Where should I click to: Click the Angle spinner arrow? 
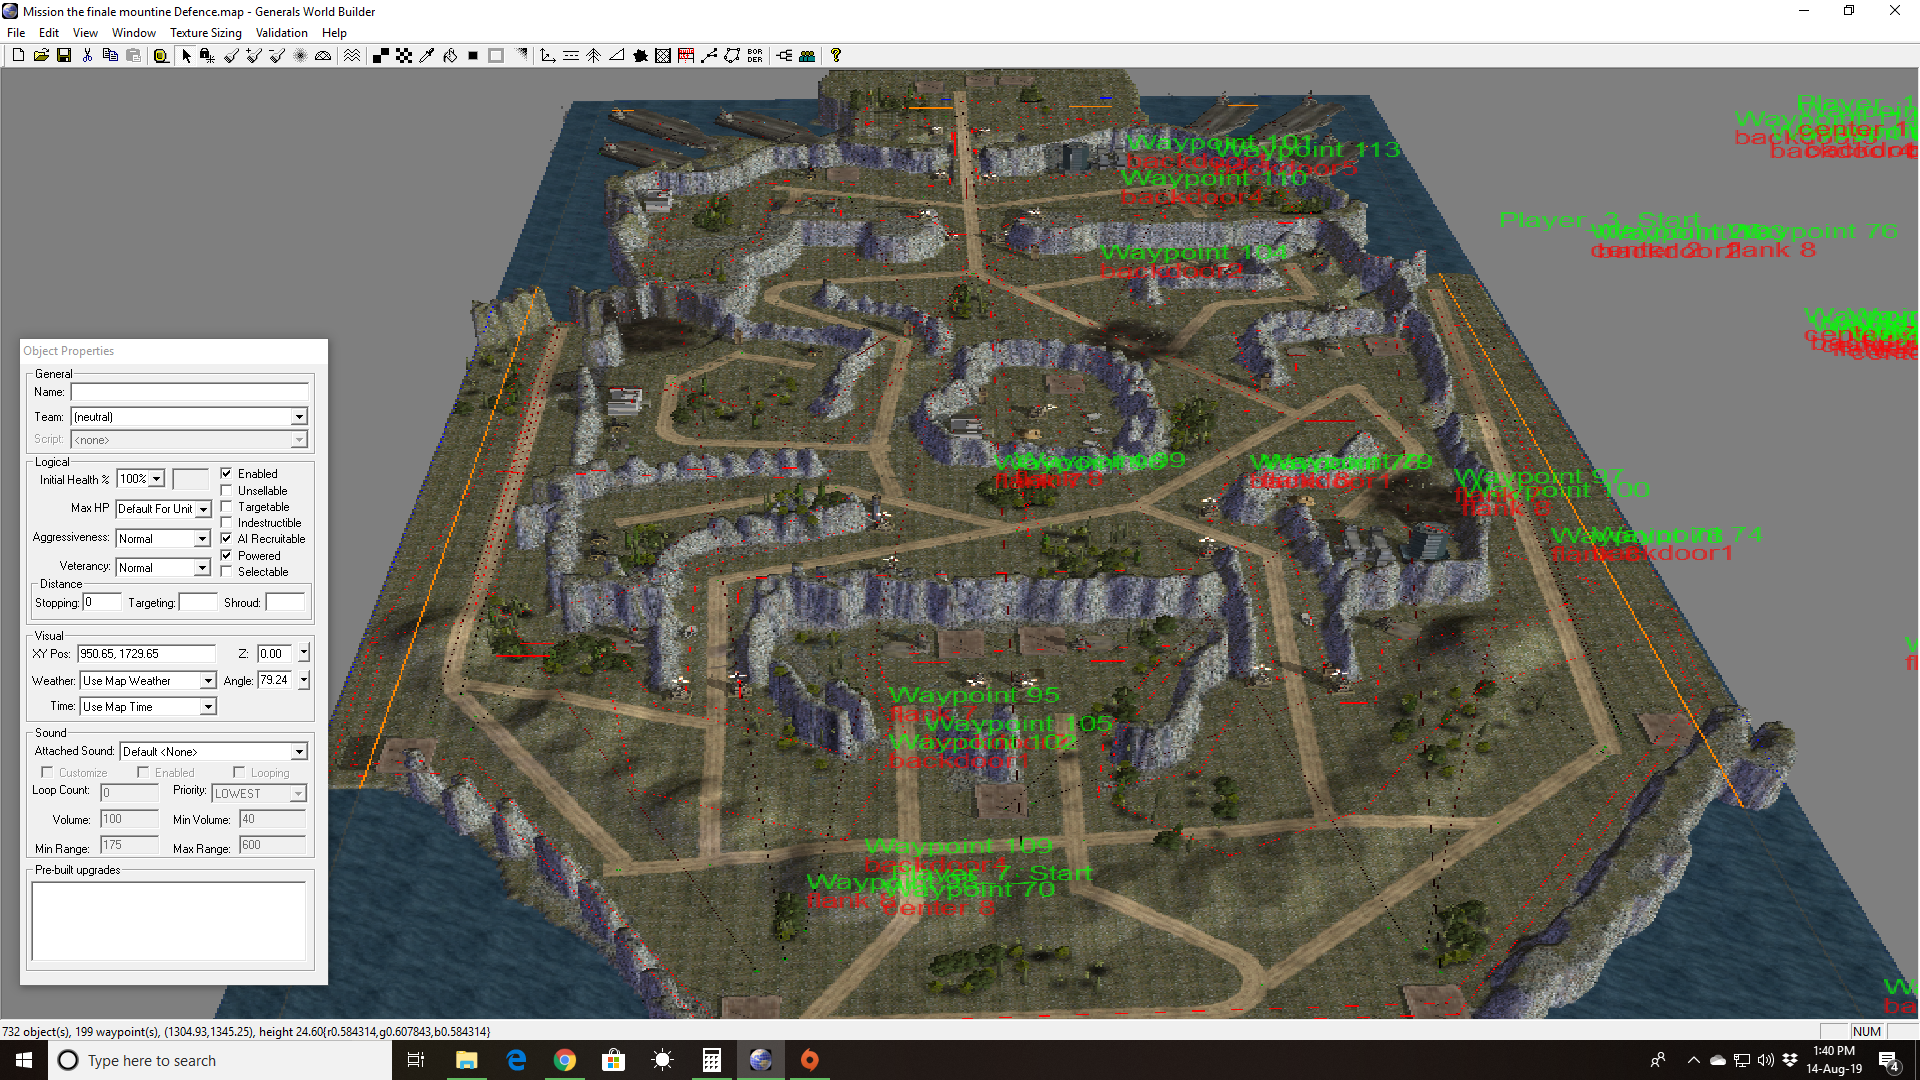coord(304,681)
